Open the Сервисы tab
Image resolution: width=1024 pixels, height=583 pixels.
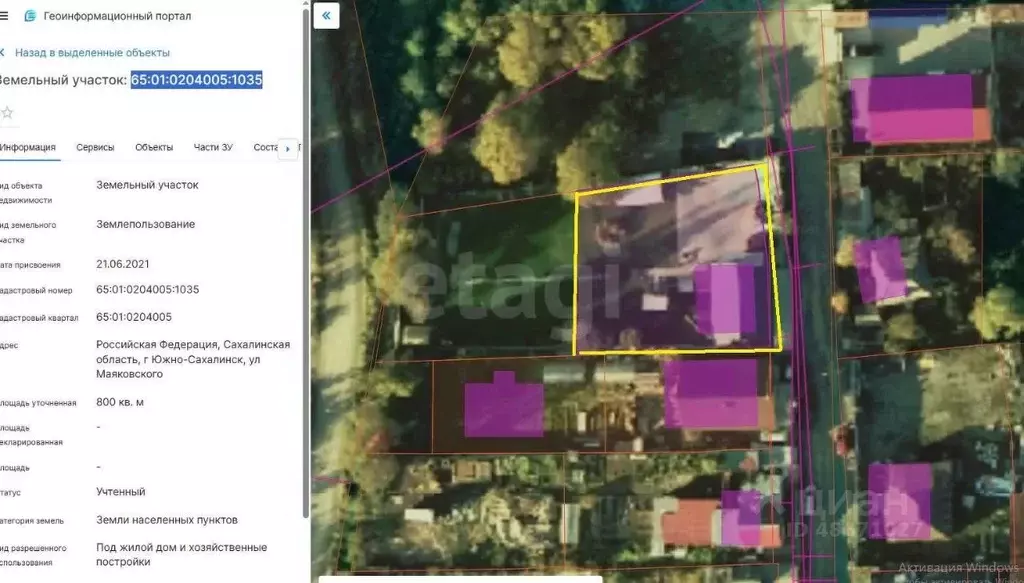coord(95,147)
